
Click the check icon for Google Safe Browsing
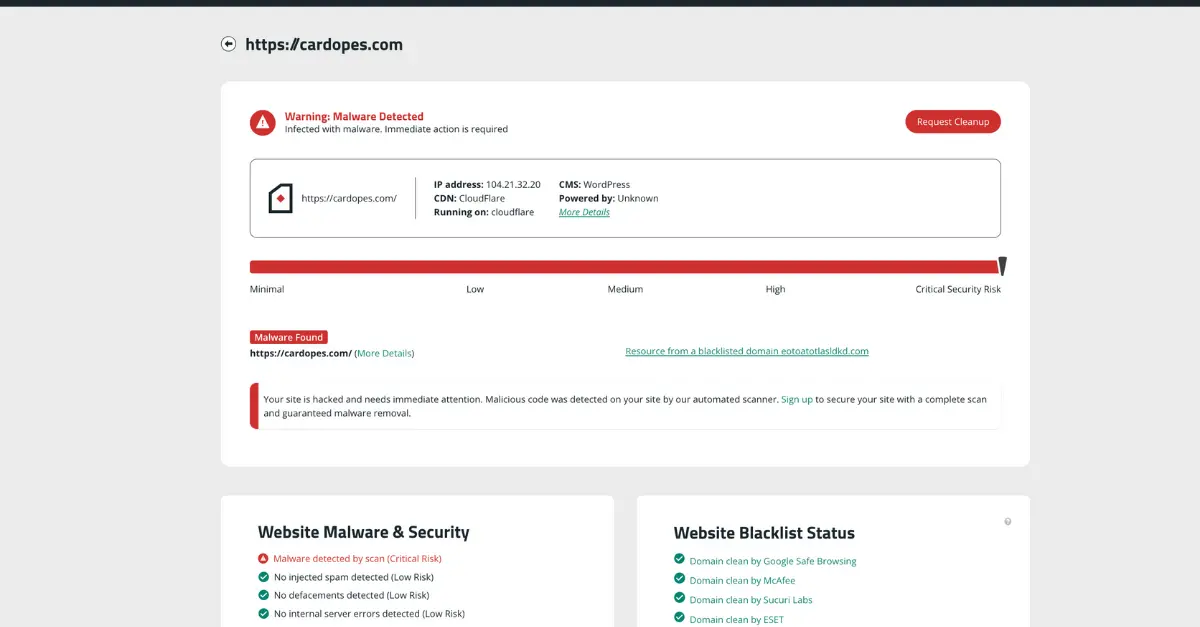(x=679, y=560)
